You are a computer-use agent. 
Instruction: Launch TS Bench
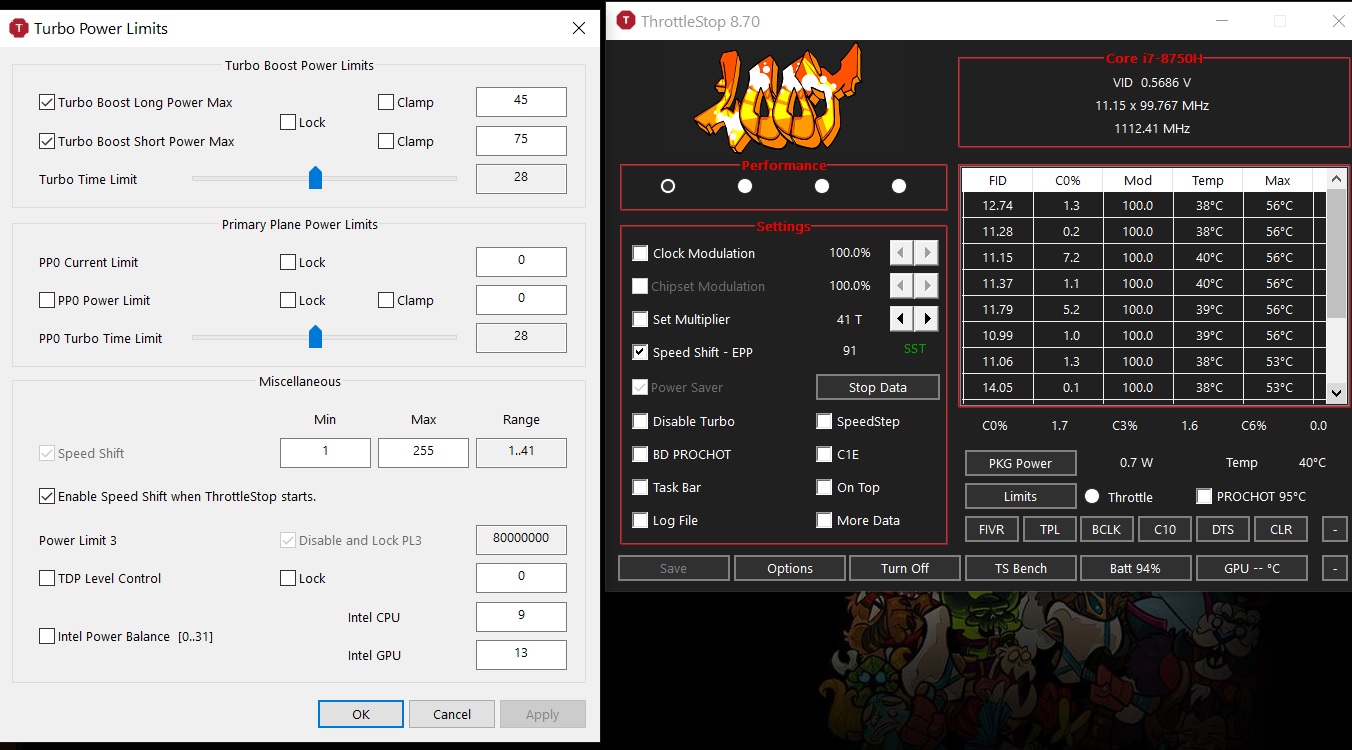[x=1021, y=568]
